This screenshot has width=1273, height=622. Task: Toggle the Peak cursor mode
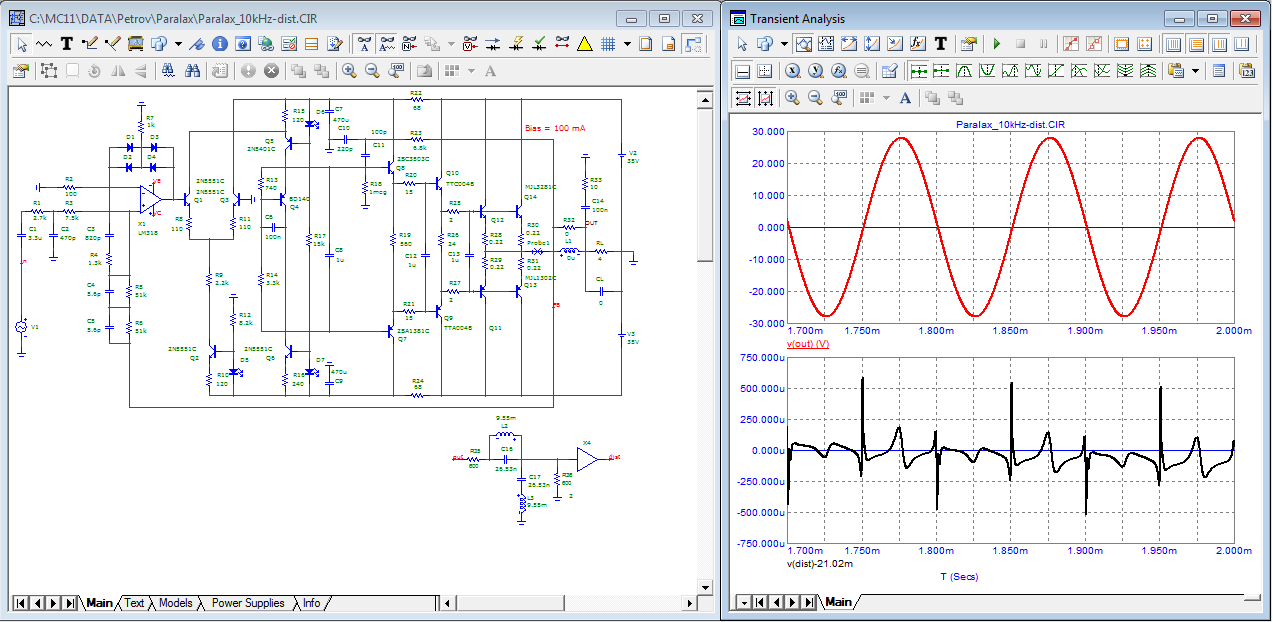(966, 71)
